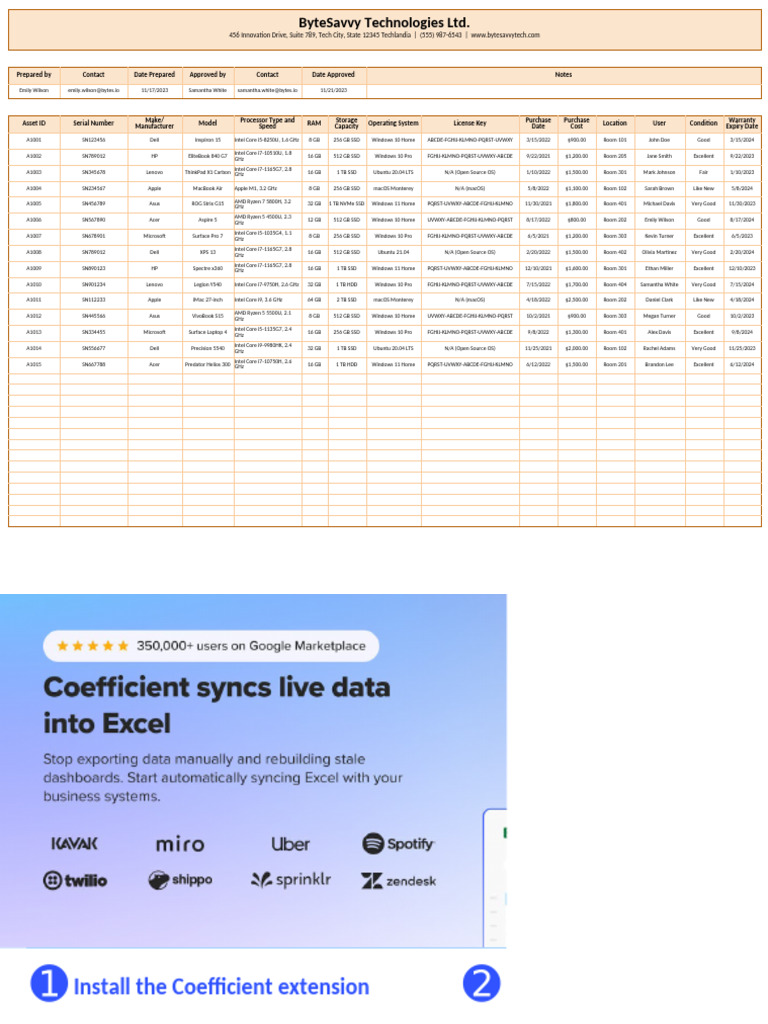Screen dimensions: 768x1024
Task: Select the Purchase Cost column header
Action: click(x=577, y=123)
